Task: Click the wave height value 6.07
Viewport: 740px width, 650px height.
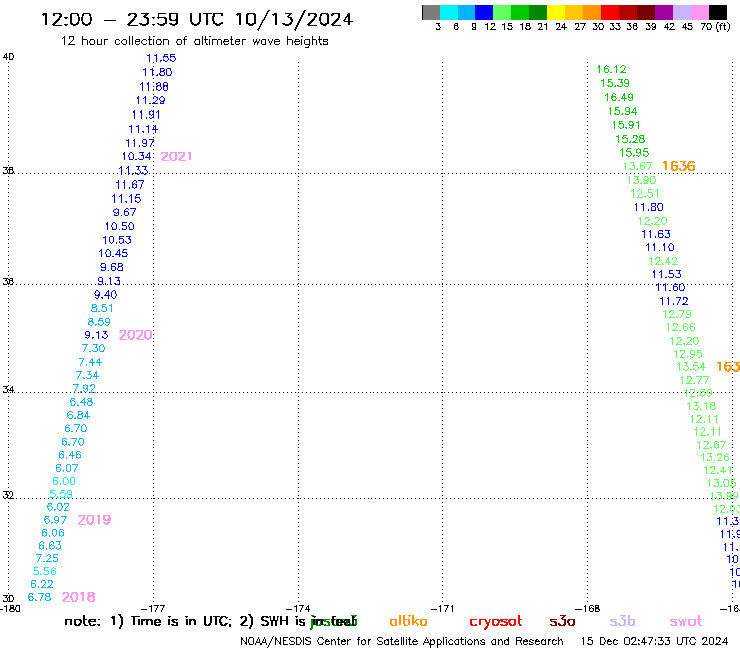Action: (67, 468)
